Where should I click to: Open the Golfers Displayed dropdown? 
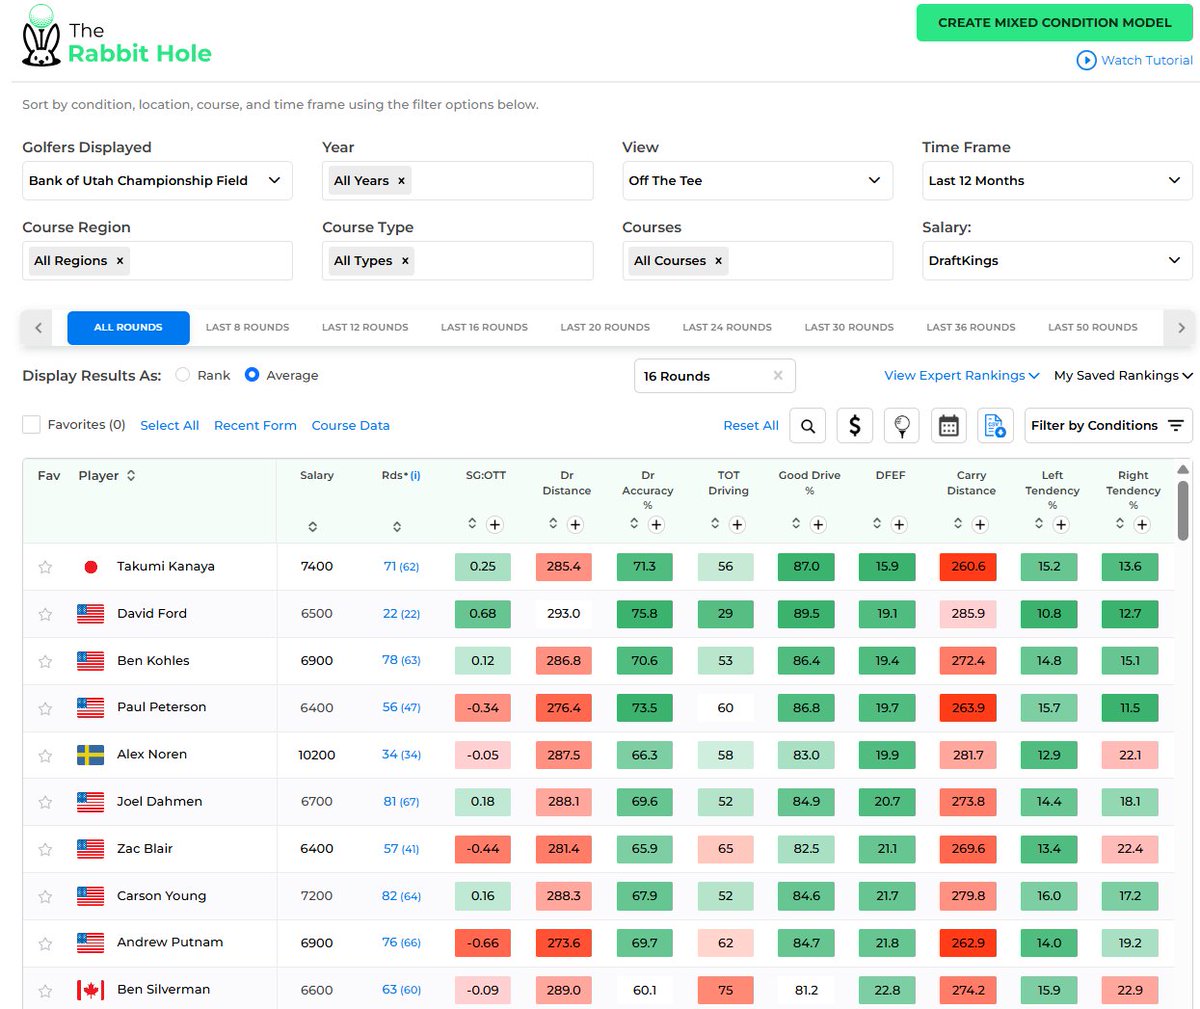pos(157,181)
